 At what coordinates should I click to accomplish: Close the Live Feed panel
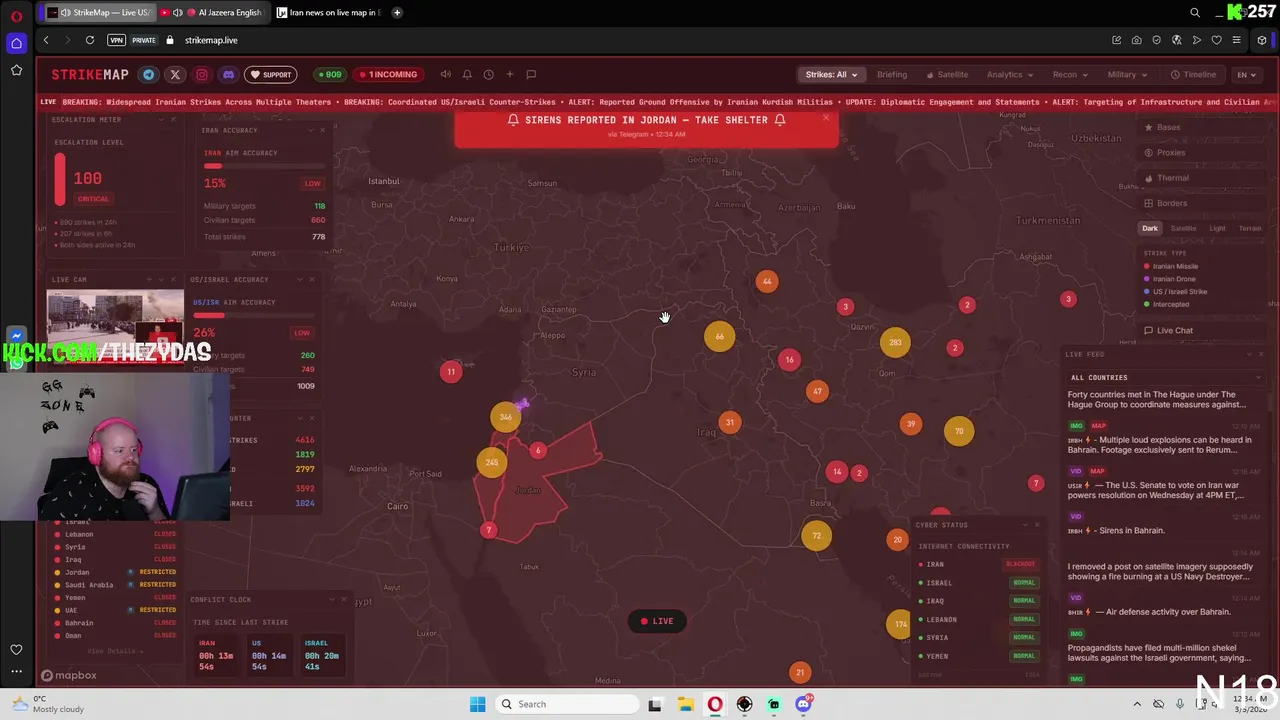[1261, 354]
